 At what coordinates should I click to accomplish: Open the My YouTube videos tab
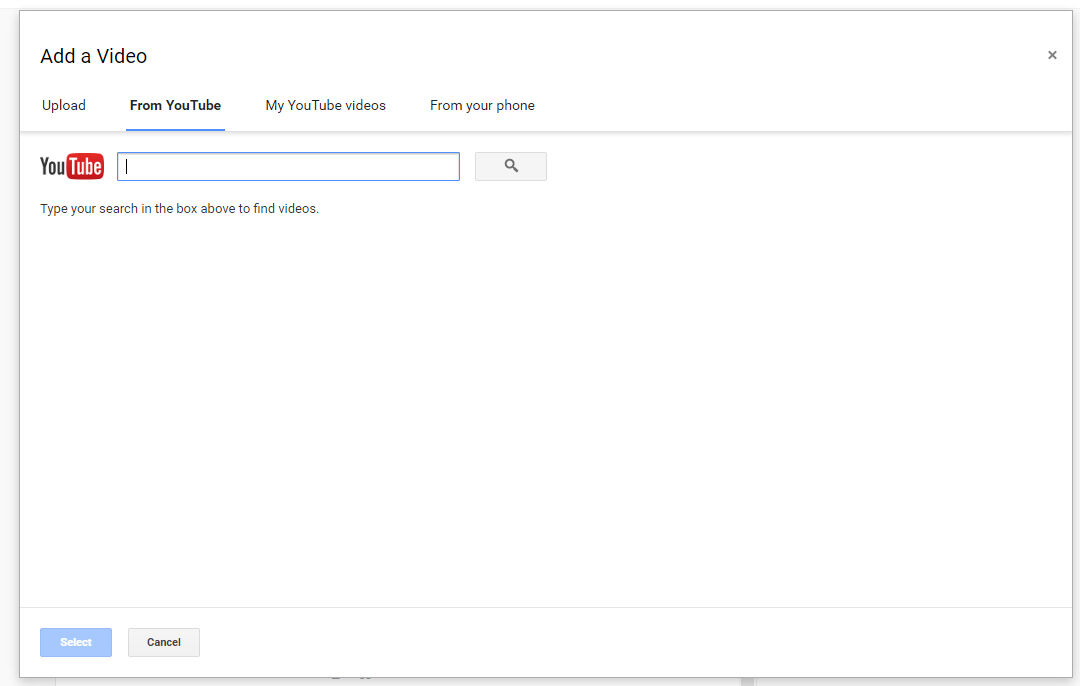pyautogui.click(x=325, y=105)
